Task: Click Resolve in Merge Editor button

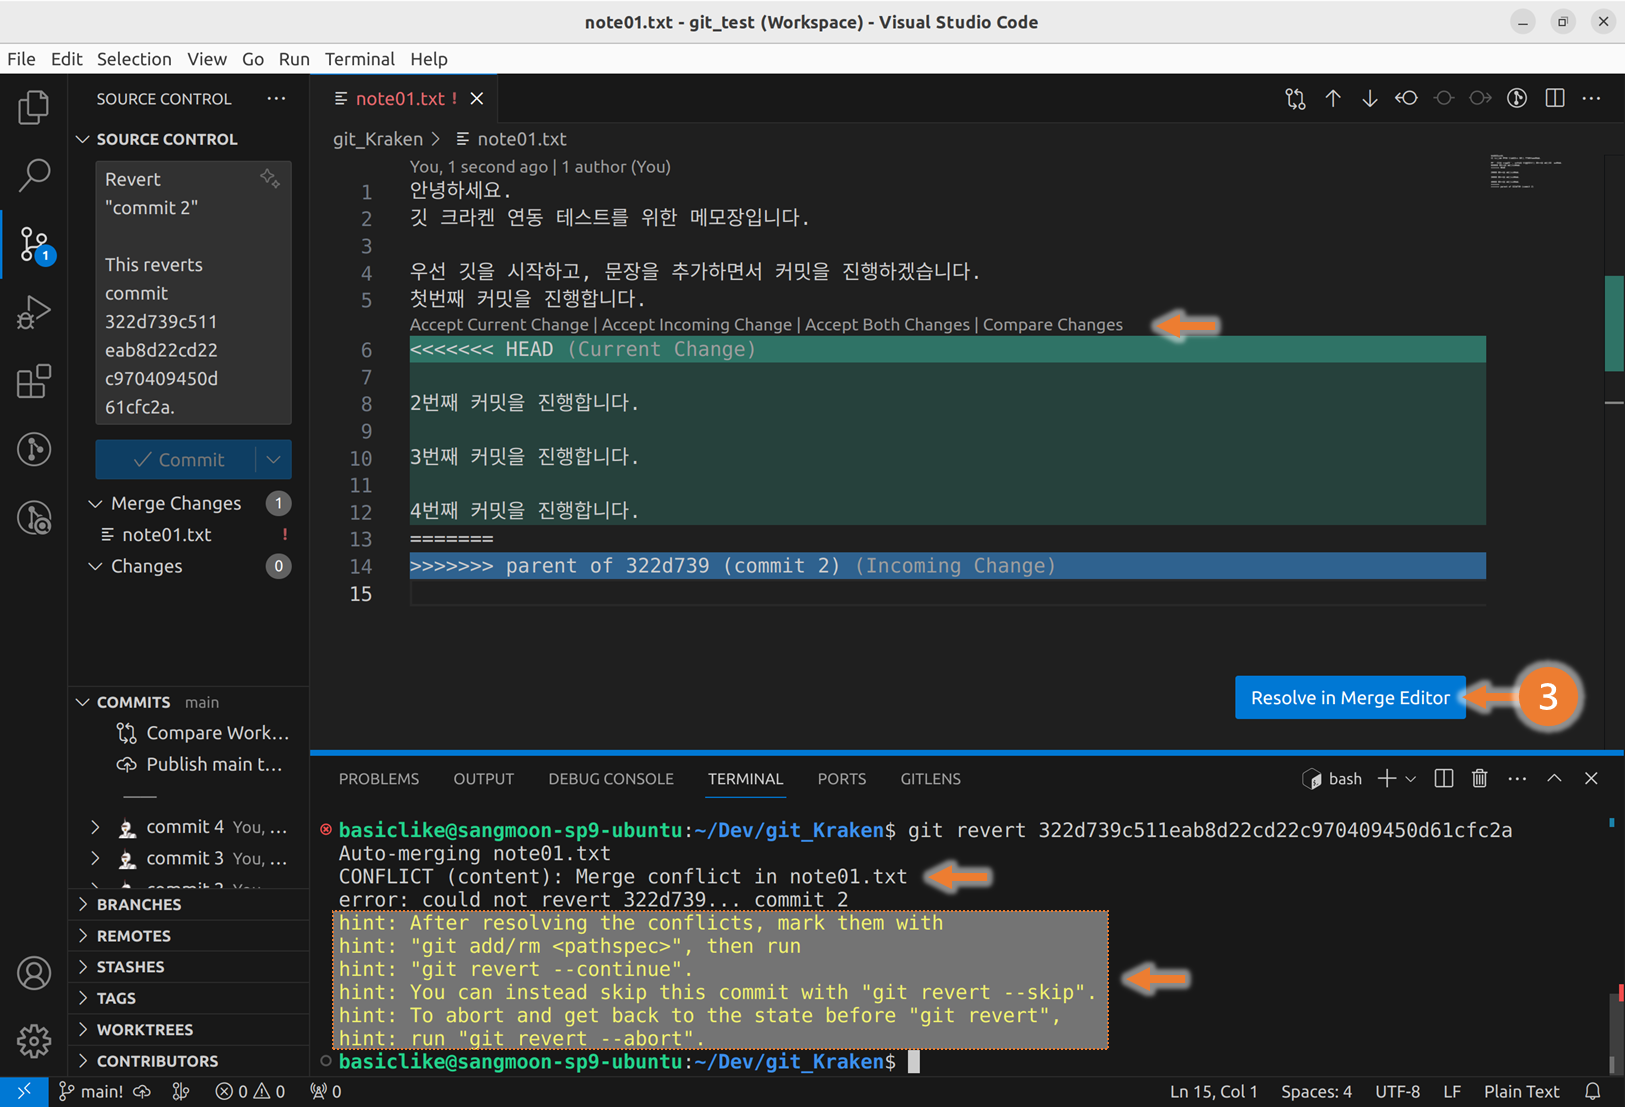Action: tap(1350, 698)
